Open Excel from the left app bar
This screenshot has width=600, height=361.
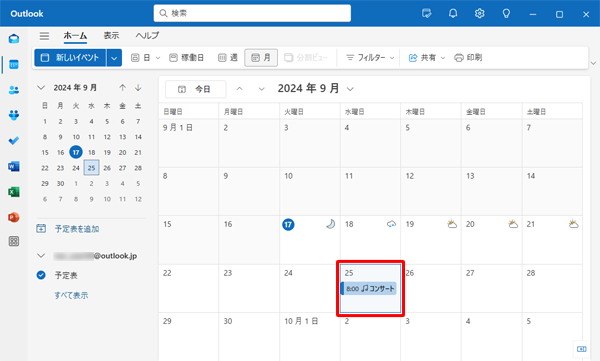coord(14,192)
